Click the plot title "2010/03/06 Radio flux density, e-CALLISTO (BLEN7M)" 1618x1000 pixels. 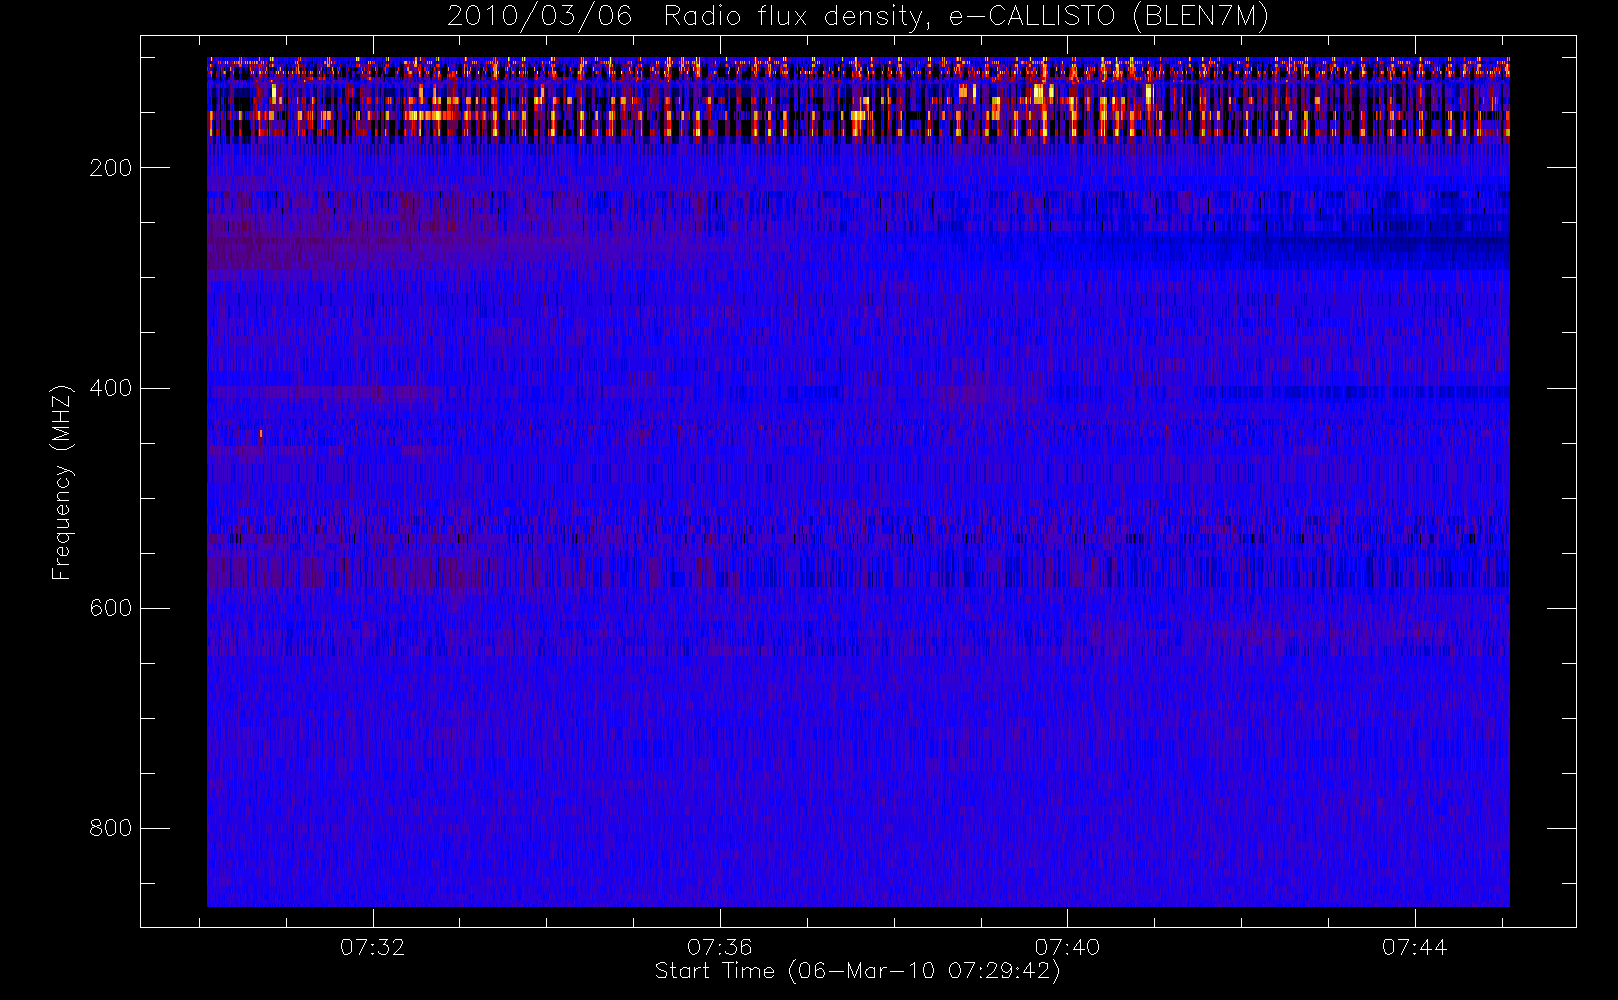click(858, 17)
